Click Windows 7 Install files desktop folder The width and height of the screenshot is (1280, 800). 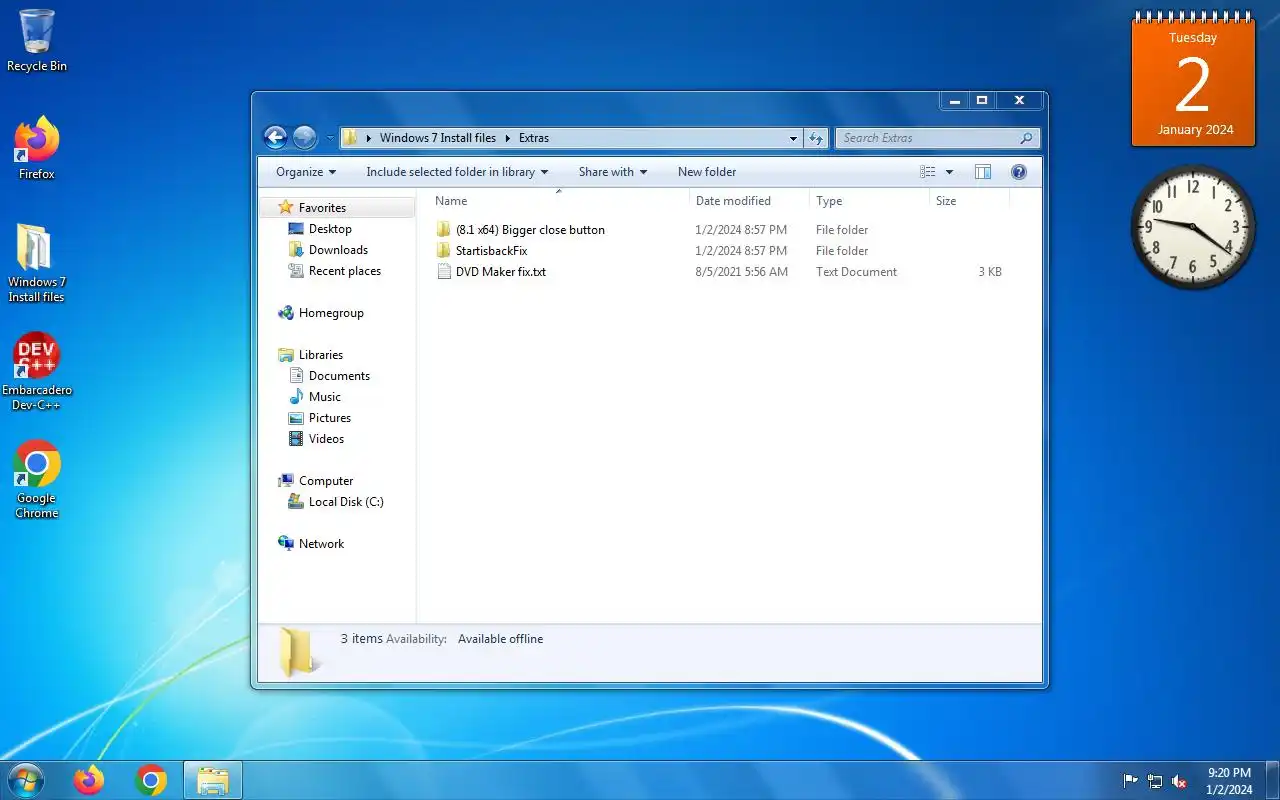(x=36, y=263)
